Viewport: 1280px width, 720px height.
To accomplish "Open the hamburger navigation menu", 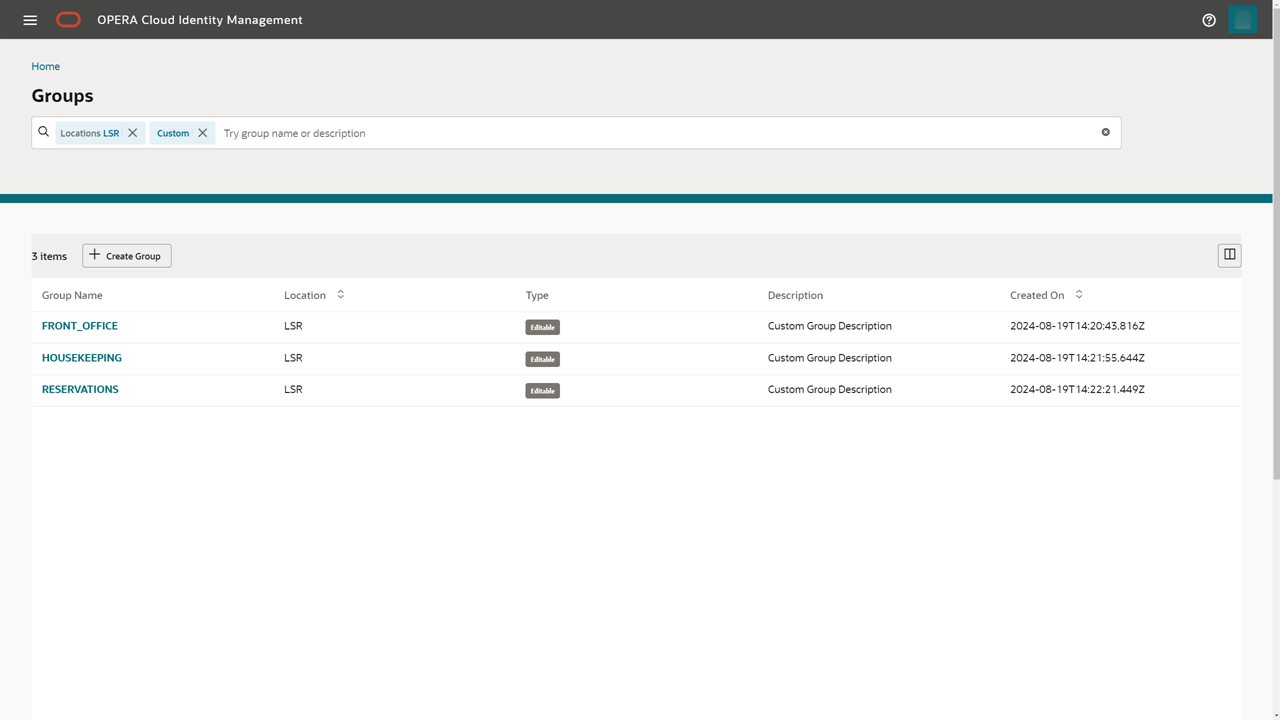I will [x=30, y=20].
